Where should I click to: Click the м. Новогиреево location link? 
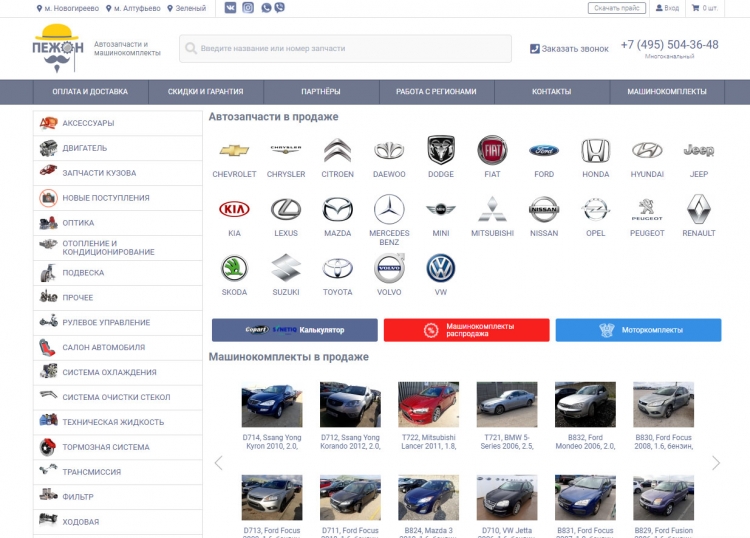click(67, 8)
